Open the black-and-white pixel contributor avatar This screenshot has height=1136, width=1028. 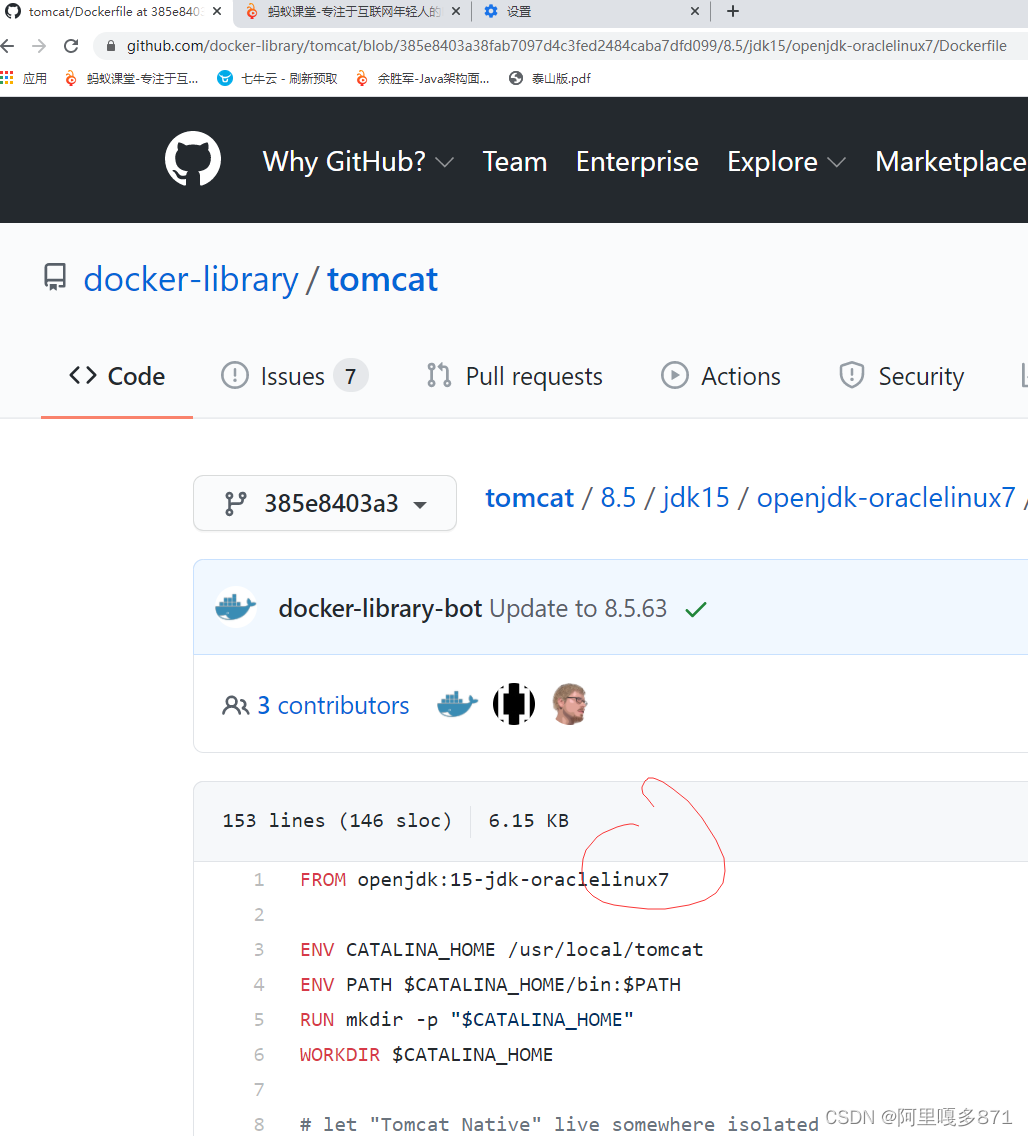pos(514,704)
